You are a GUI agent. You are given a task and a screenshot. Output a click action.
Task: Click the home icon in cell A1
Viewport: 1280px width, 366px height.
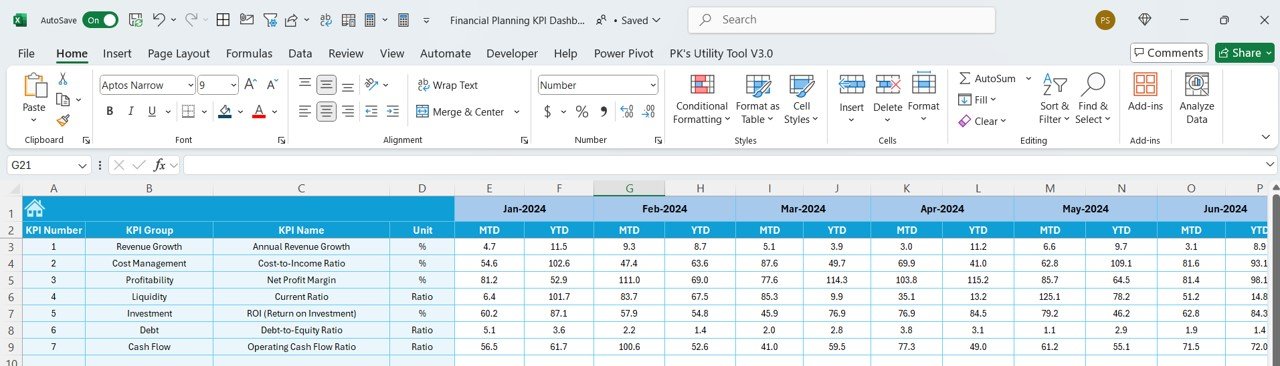pos(35,208)
